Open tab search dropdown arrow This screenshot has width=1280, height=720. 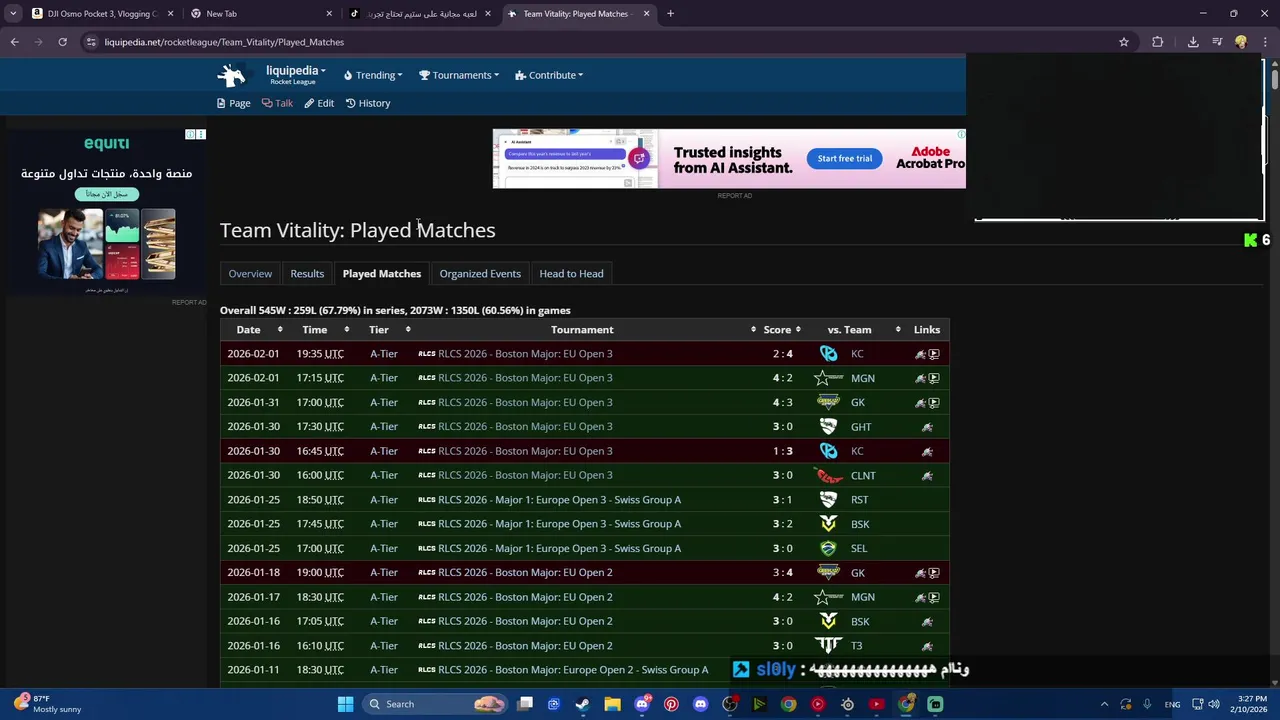13,14
